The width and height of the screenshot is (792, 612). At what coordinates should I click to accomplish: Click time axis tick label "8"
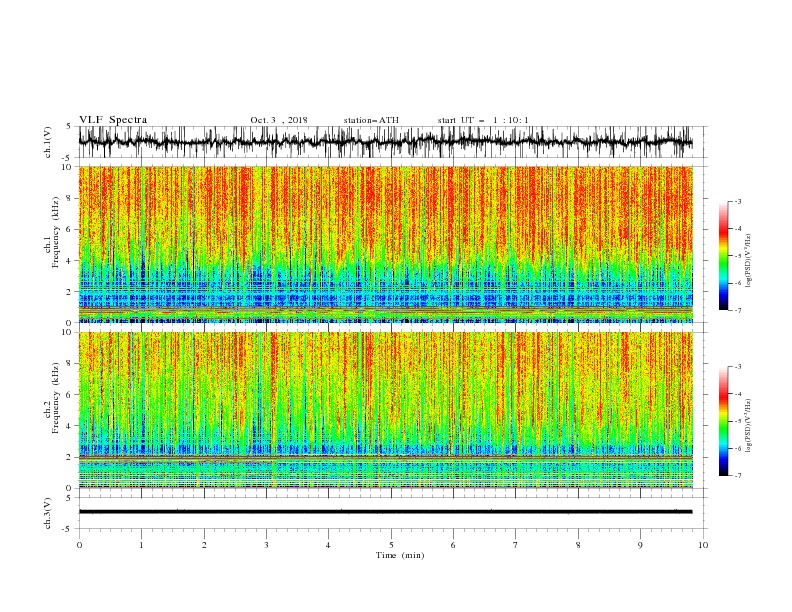[578, 545]
